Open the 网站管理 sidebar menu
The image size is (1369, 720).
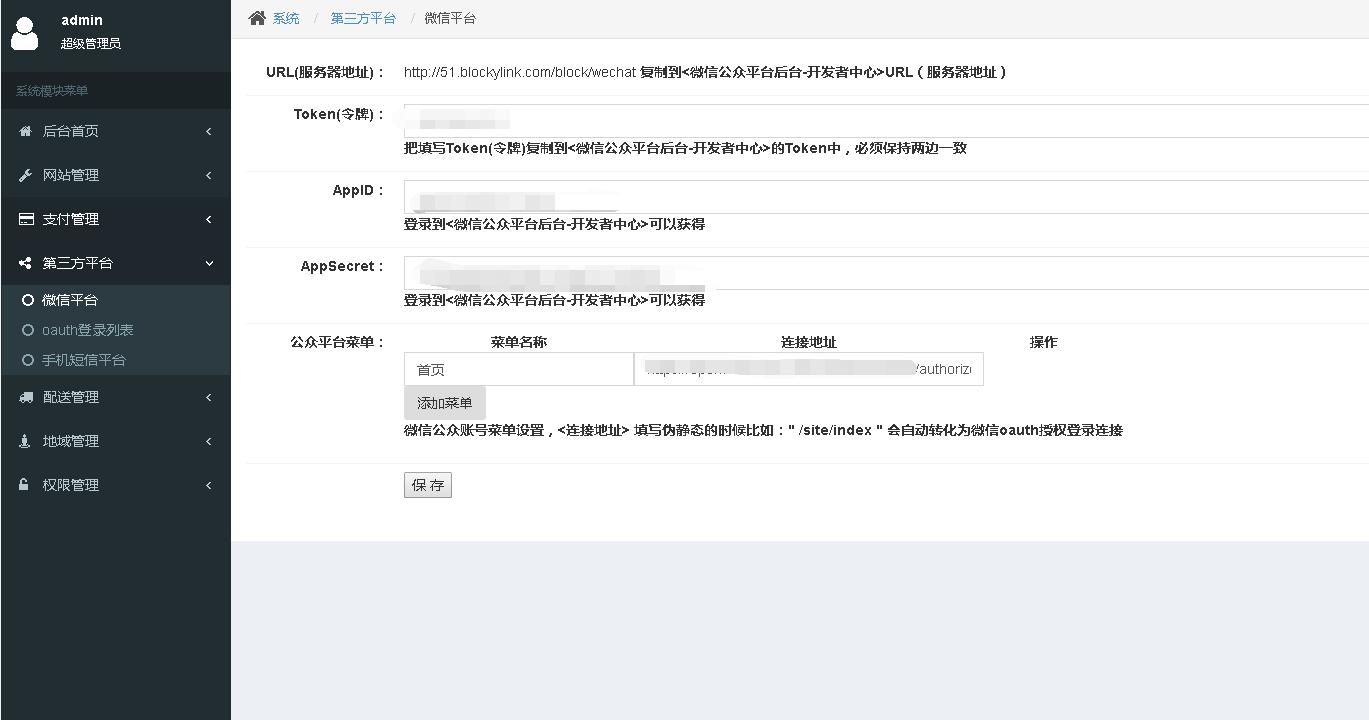[x=116, y=175]
